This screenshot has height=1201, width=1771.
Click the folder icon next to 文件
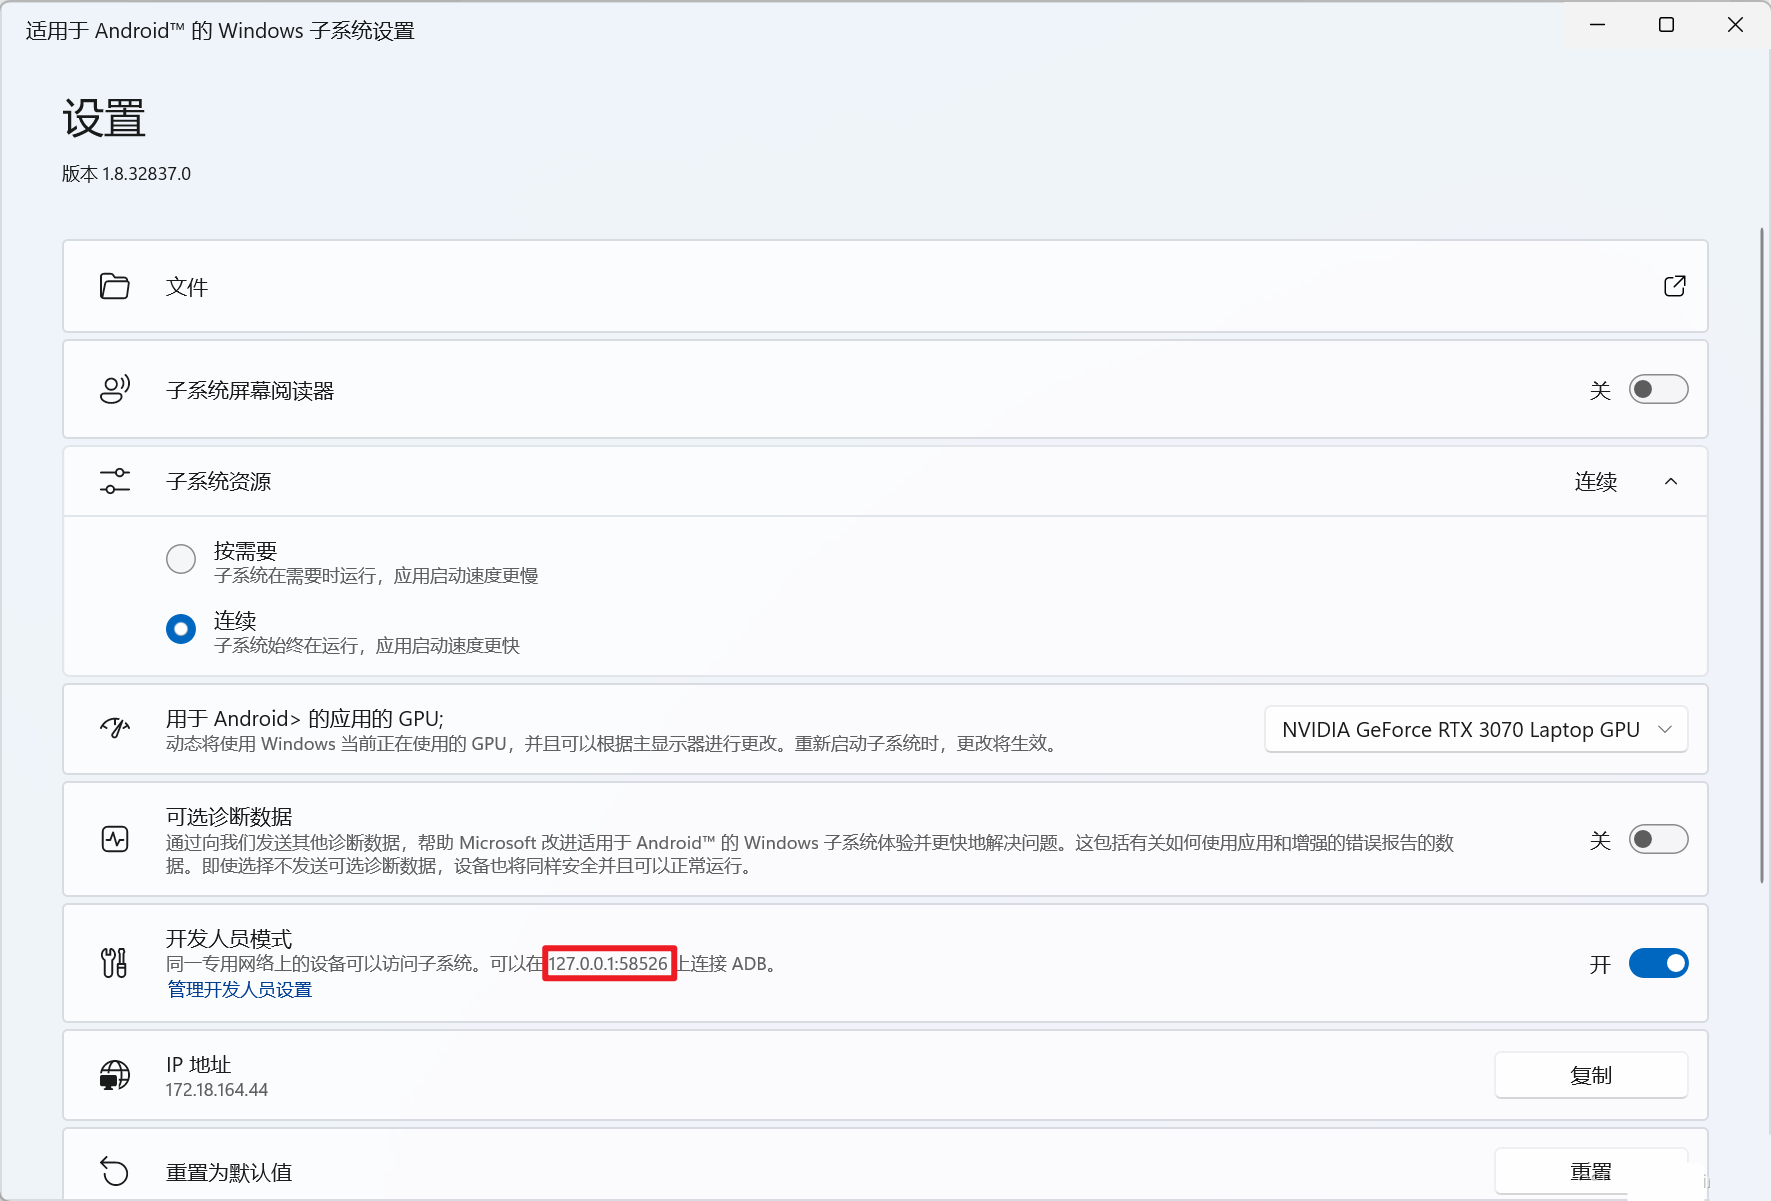pyautogui.click(x=115, y=287)
